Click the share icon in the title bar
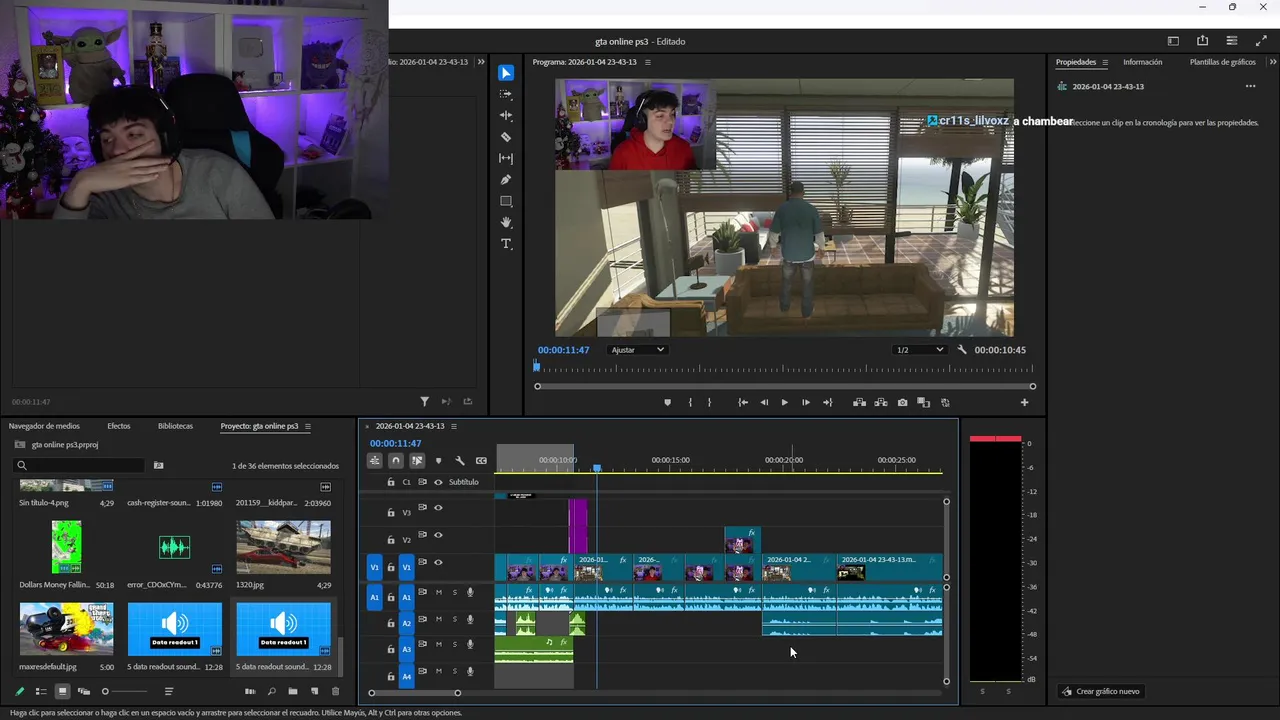This screenshot has width=1280, height=720. tap(1202, 41)
